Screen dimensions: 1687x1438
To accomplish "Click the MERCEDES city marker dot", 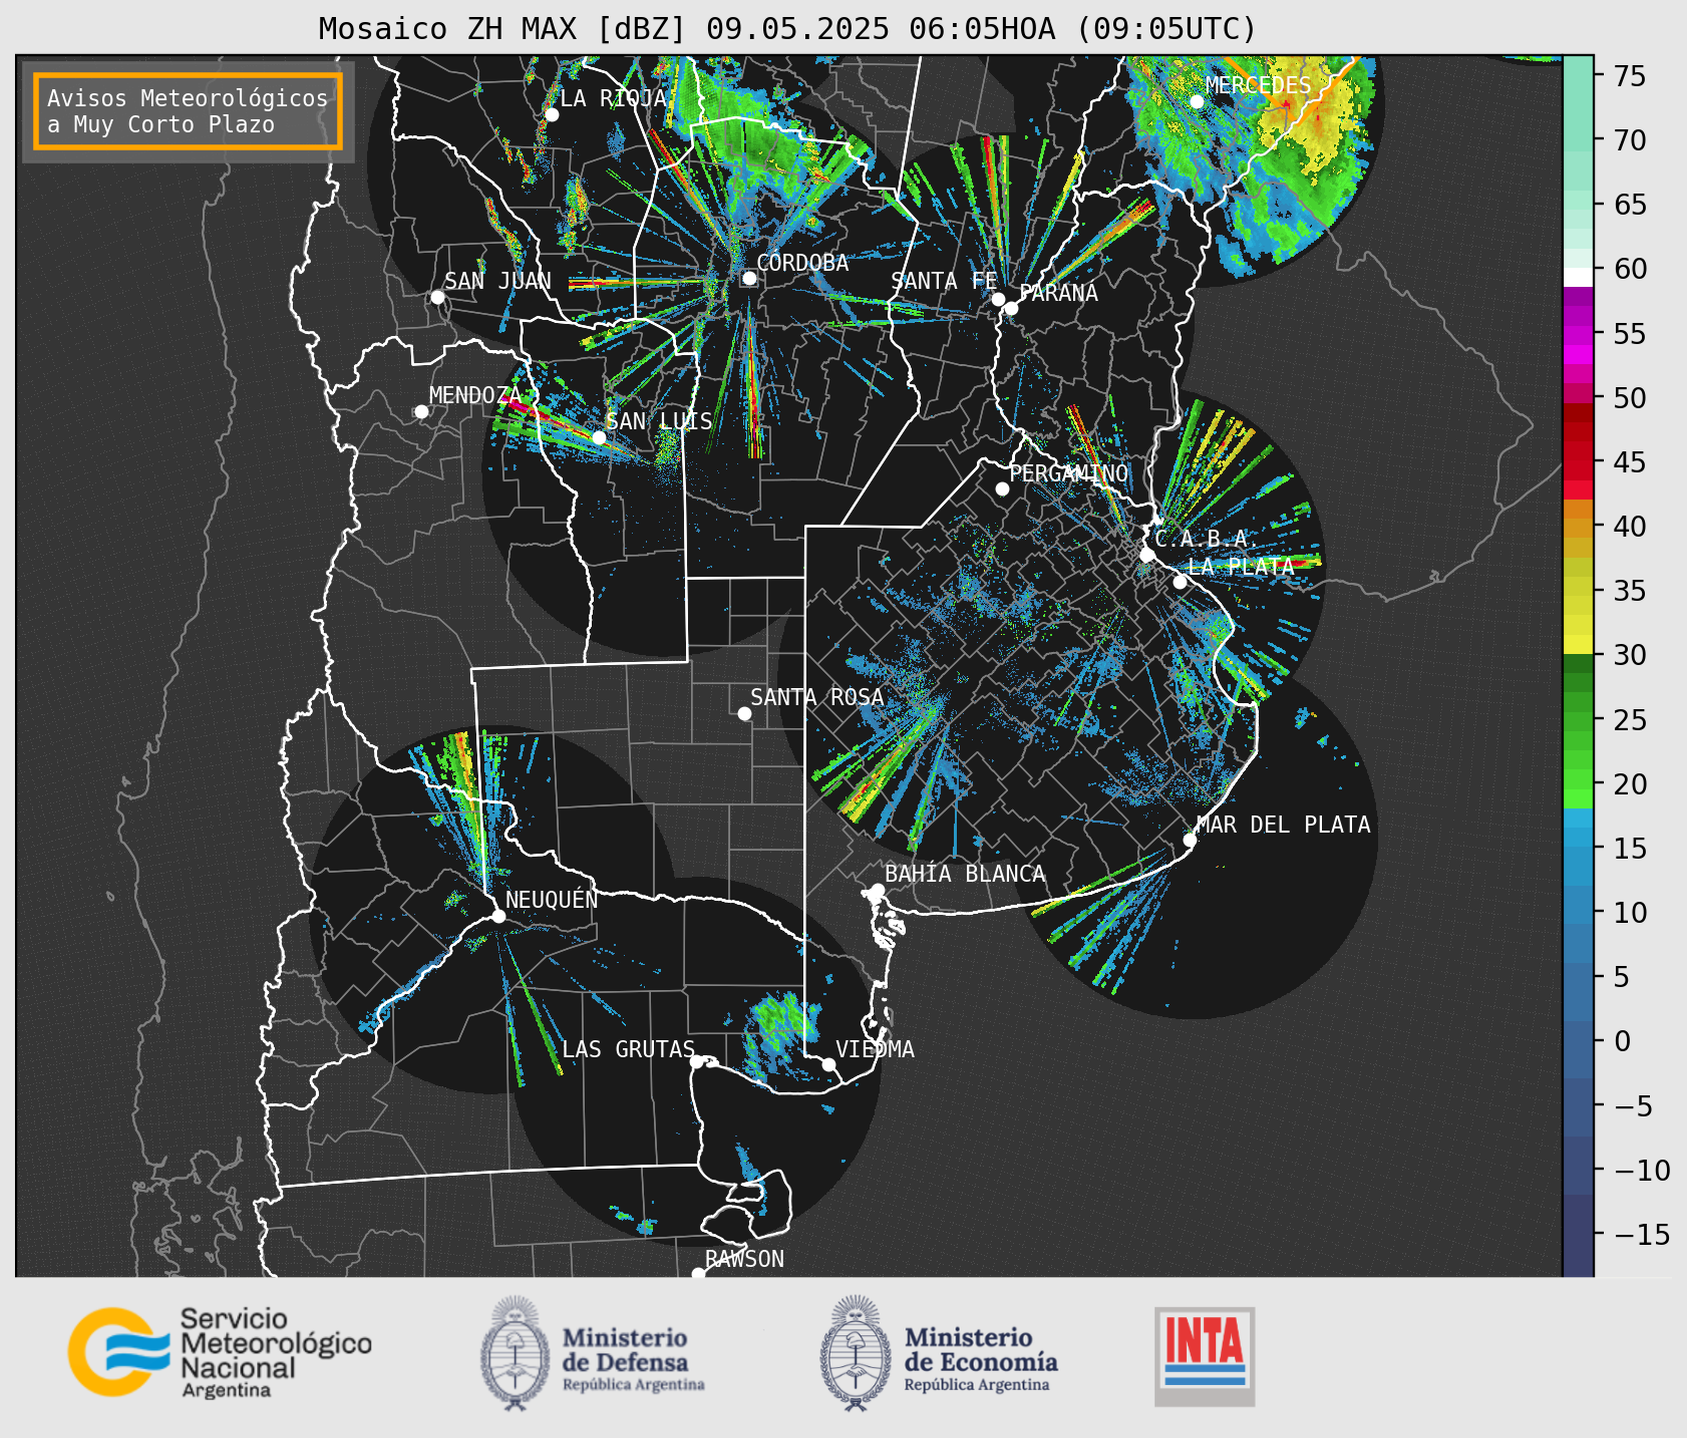I will pos(1196,102).
